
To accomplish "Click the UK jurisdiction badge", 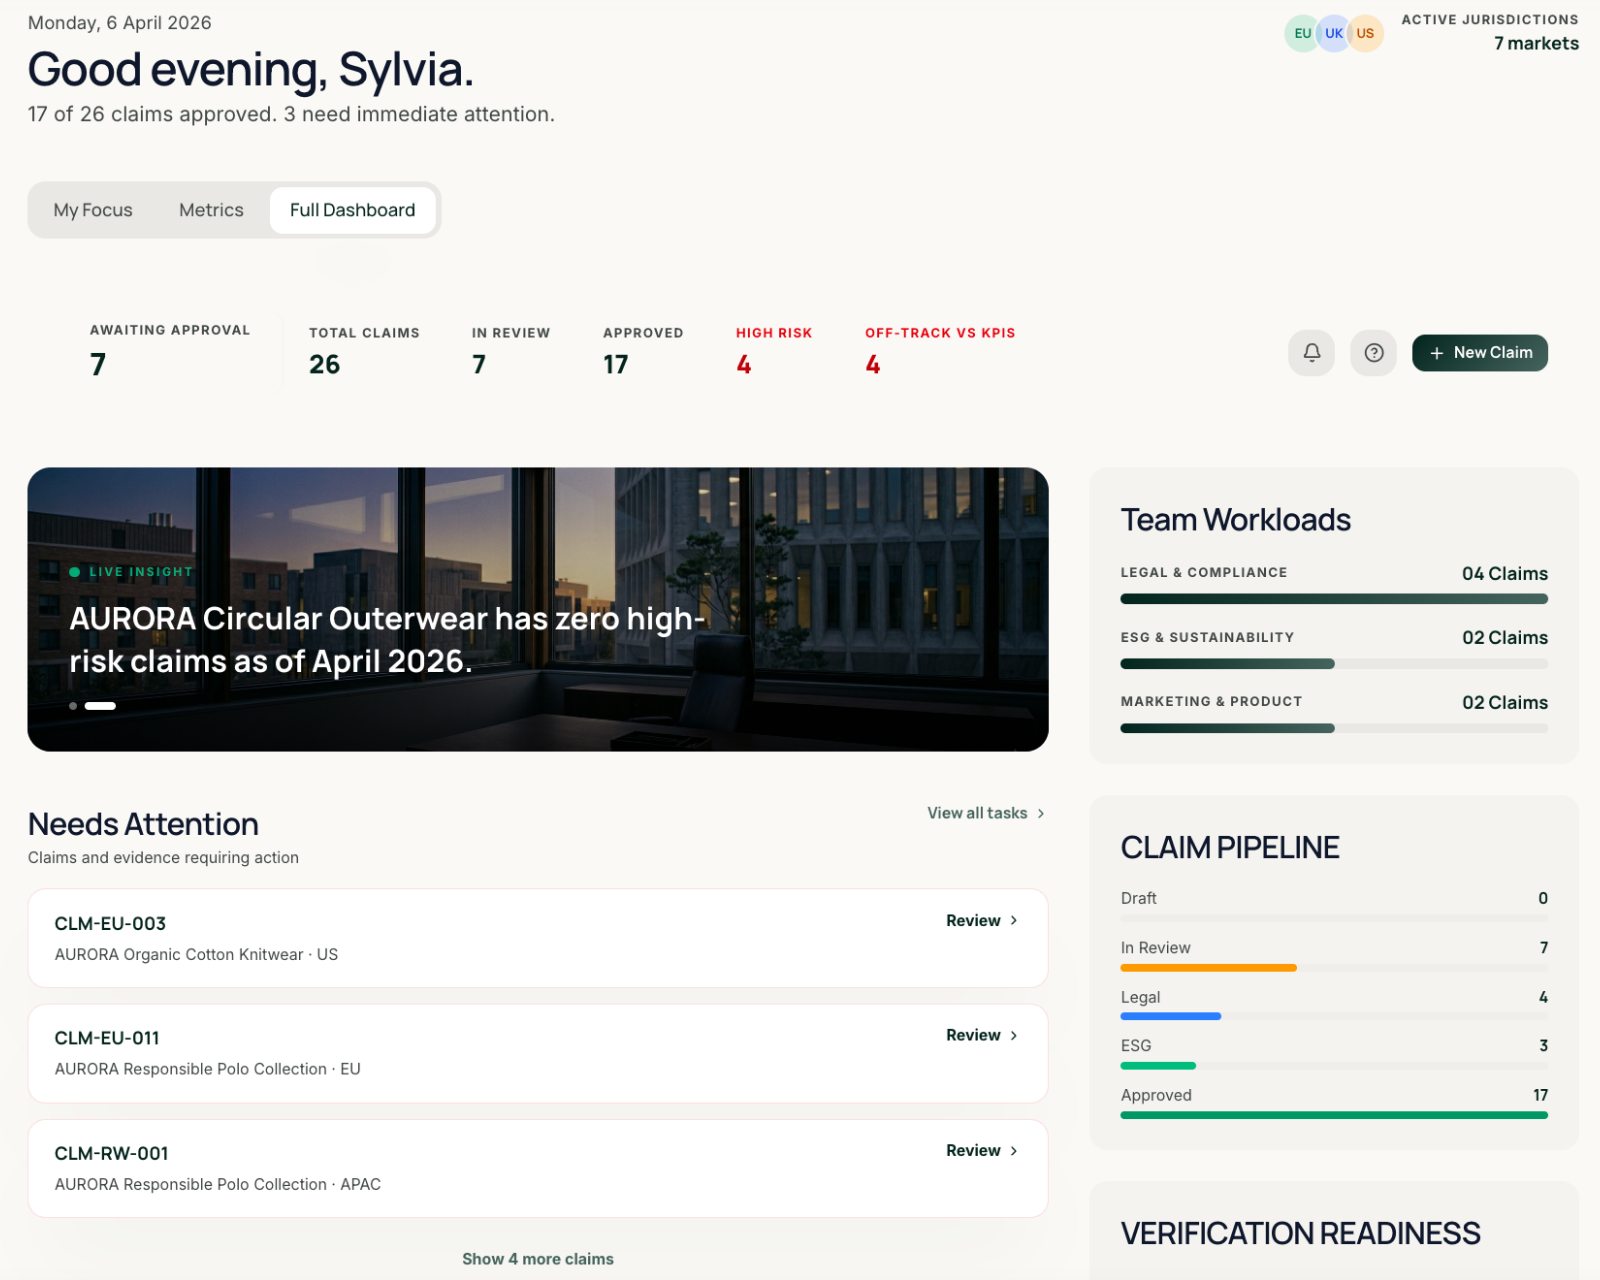I will pyautogui.click(x=1333, y=33).
